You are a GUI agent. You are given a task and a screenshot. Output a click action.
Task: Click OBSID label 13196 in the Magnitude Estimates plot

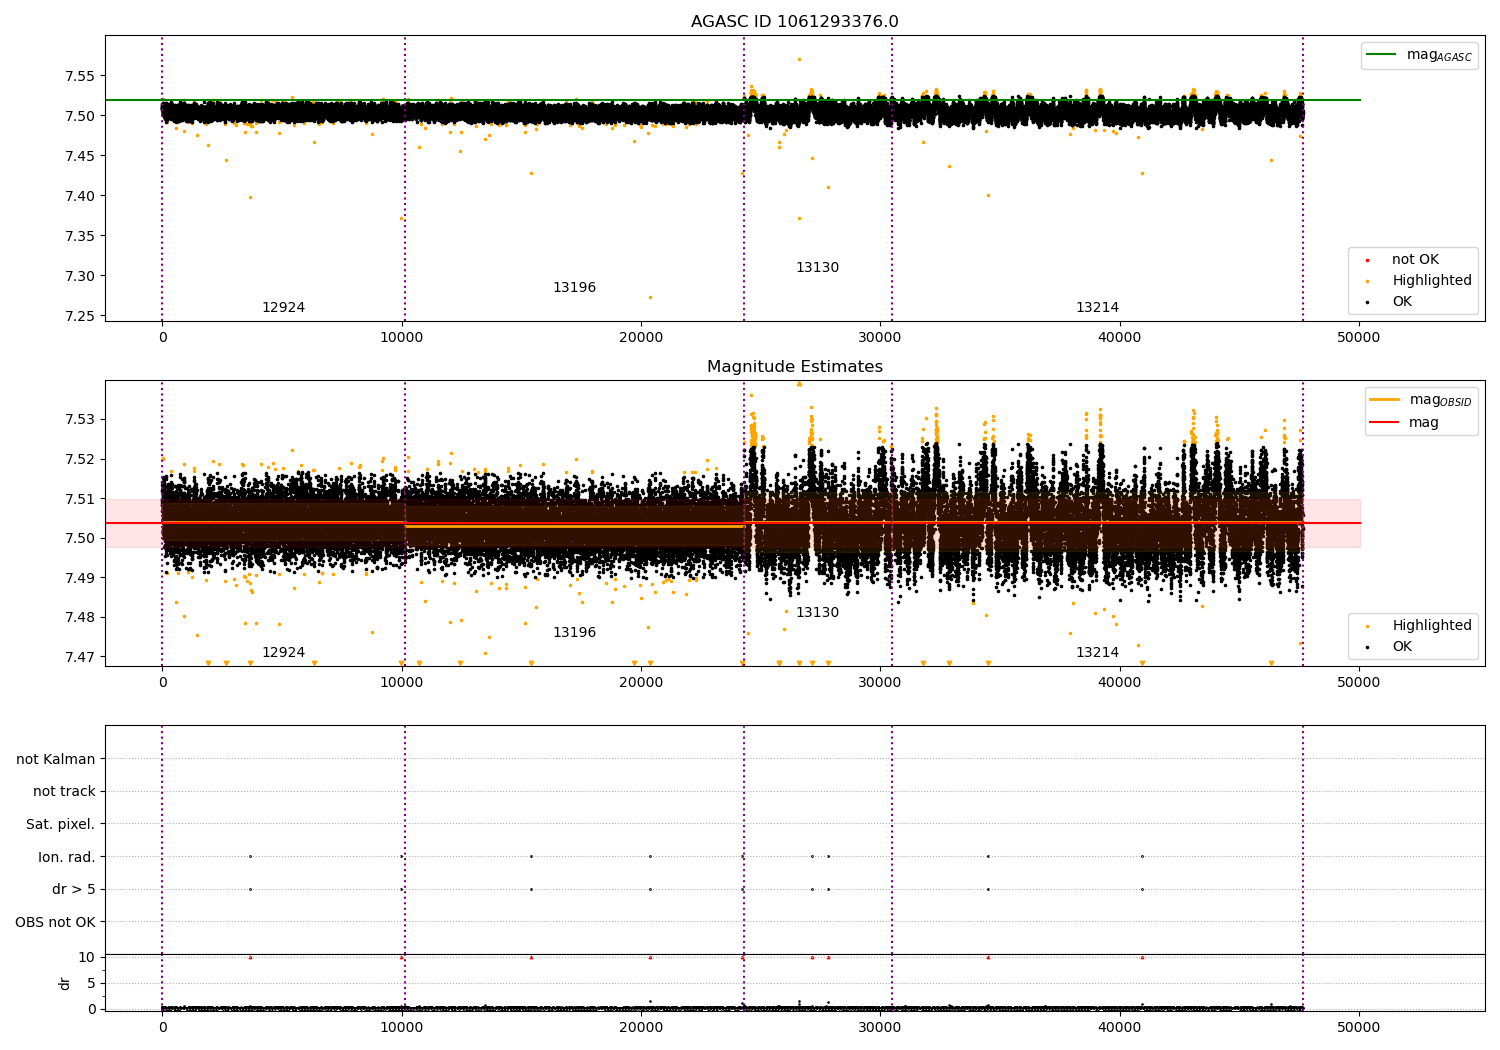point(574,633)
